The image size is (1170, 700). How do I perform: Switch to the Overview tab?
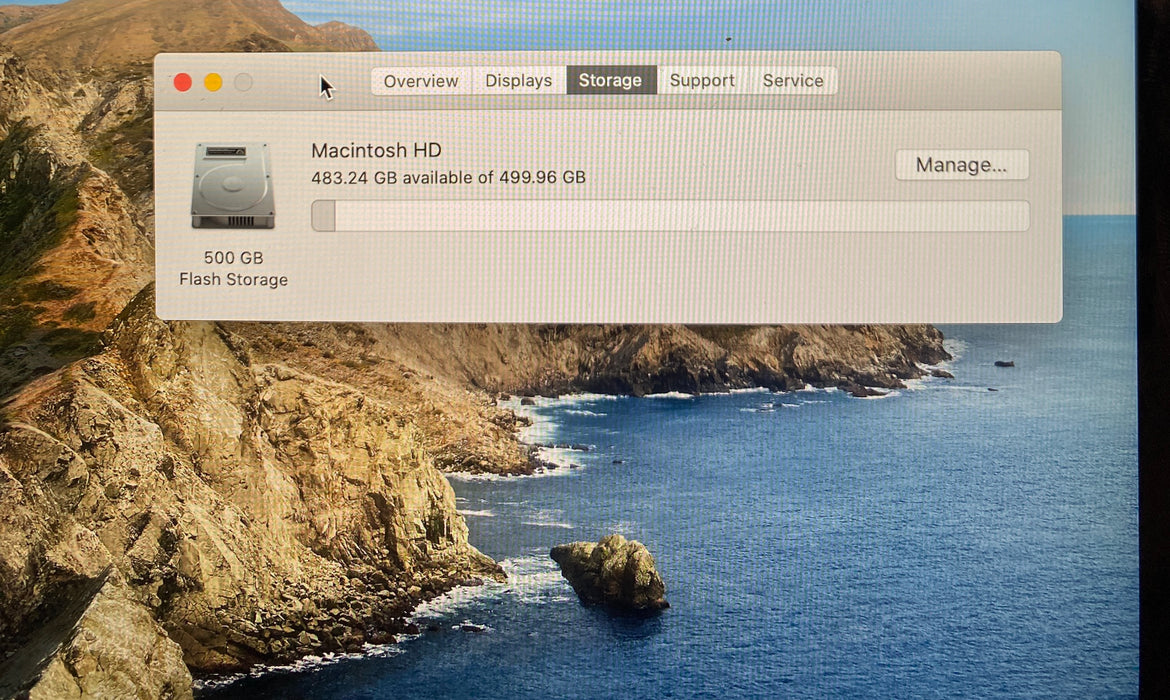pyautogui.click(x=421, y=81)
